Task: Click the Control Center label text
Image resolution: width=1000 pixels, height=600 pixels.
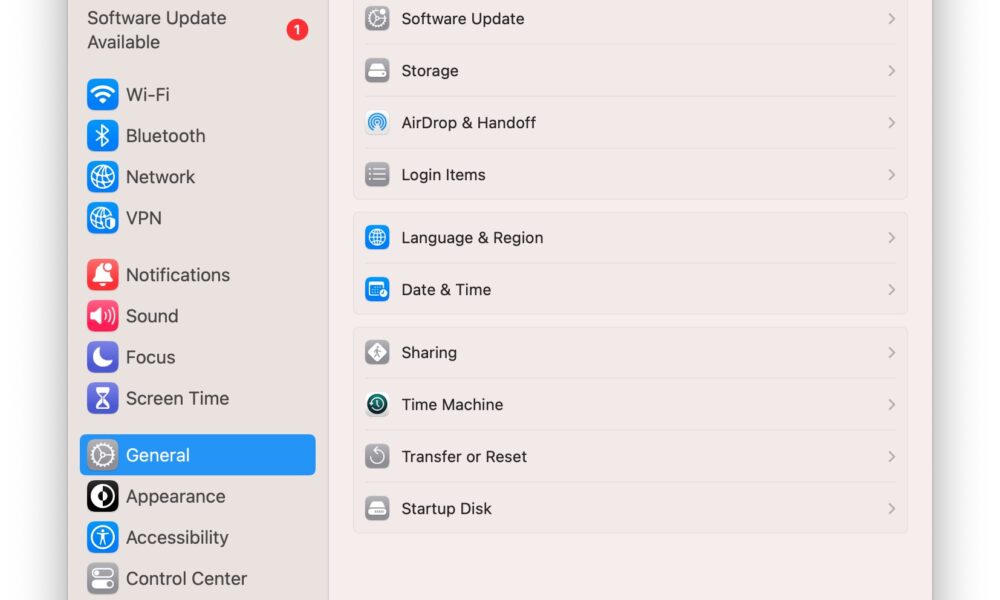Action: [x=186, y=578]
